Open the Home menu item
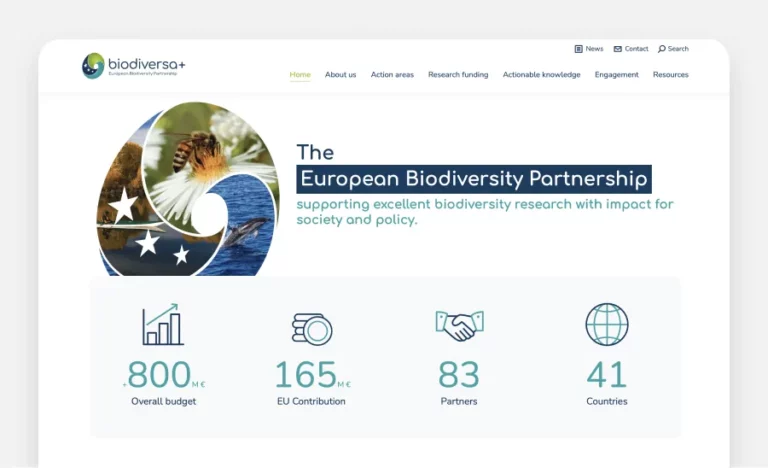The width and height of the screenshot is (768, 468). coord(300,75)
